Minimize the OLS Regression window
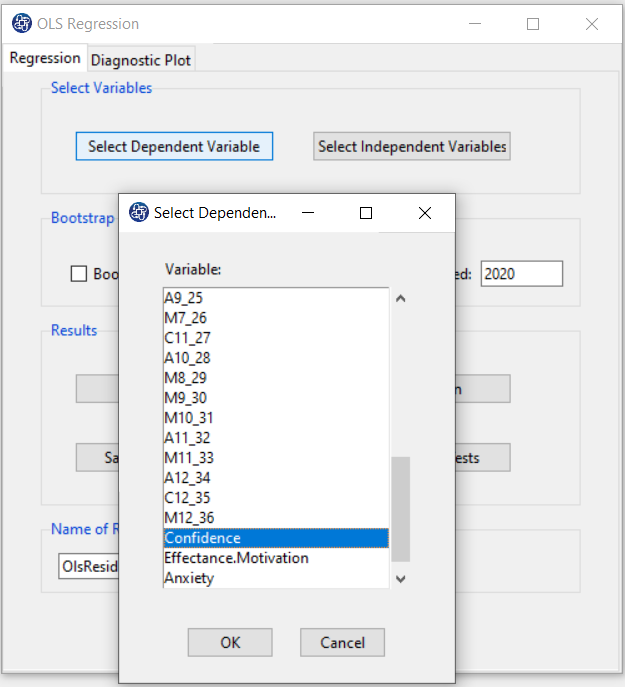Image resolution: width=625 pixels, height=687 pixels. pyautogui.click(x=475, y=24)
